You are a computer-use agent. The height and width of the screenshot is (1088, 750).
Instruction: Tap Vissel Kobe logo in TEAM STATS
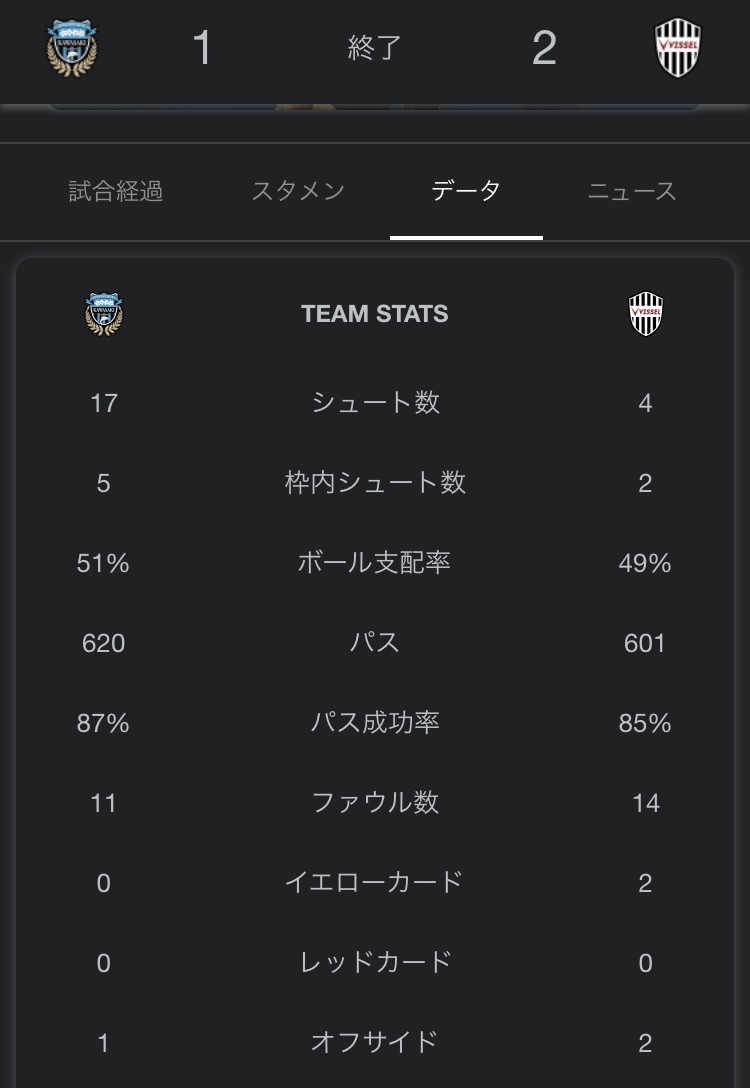[x=646, y=314]
